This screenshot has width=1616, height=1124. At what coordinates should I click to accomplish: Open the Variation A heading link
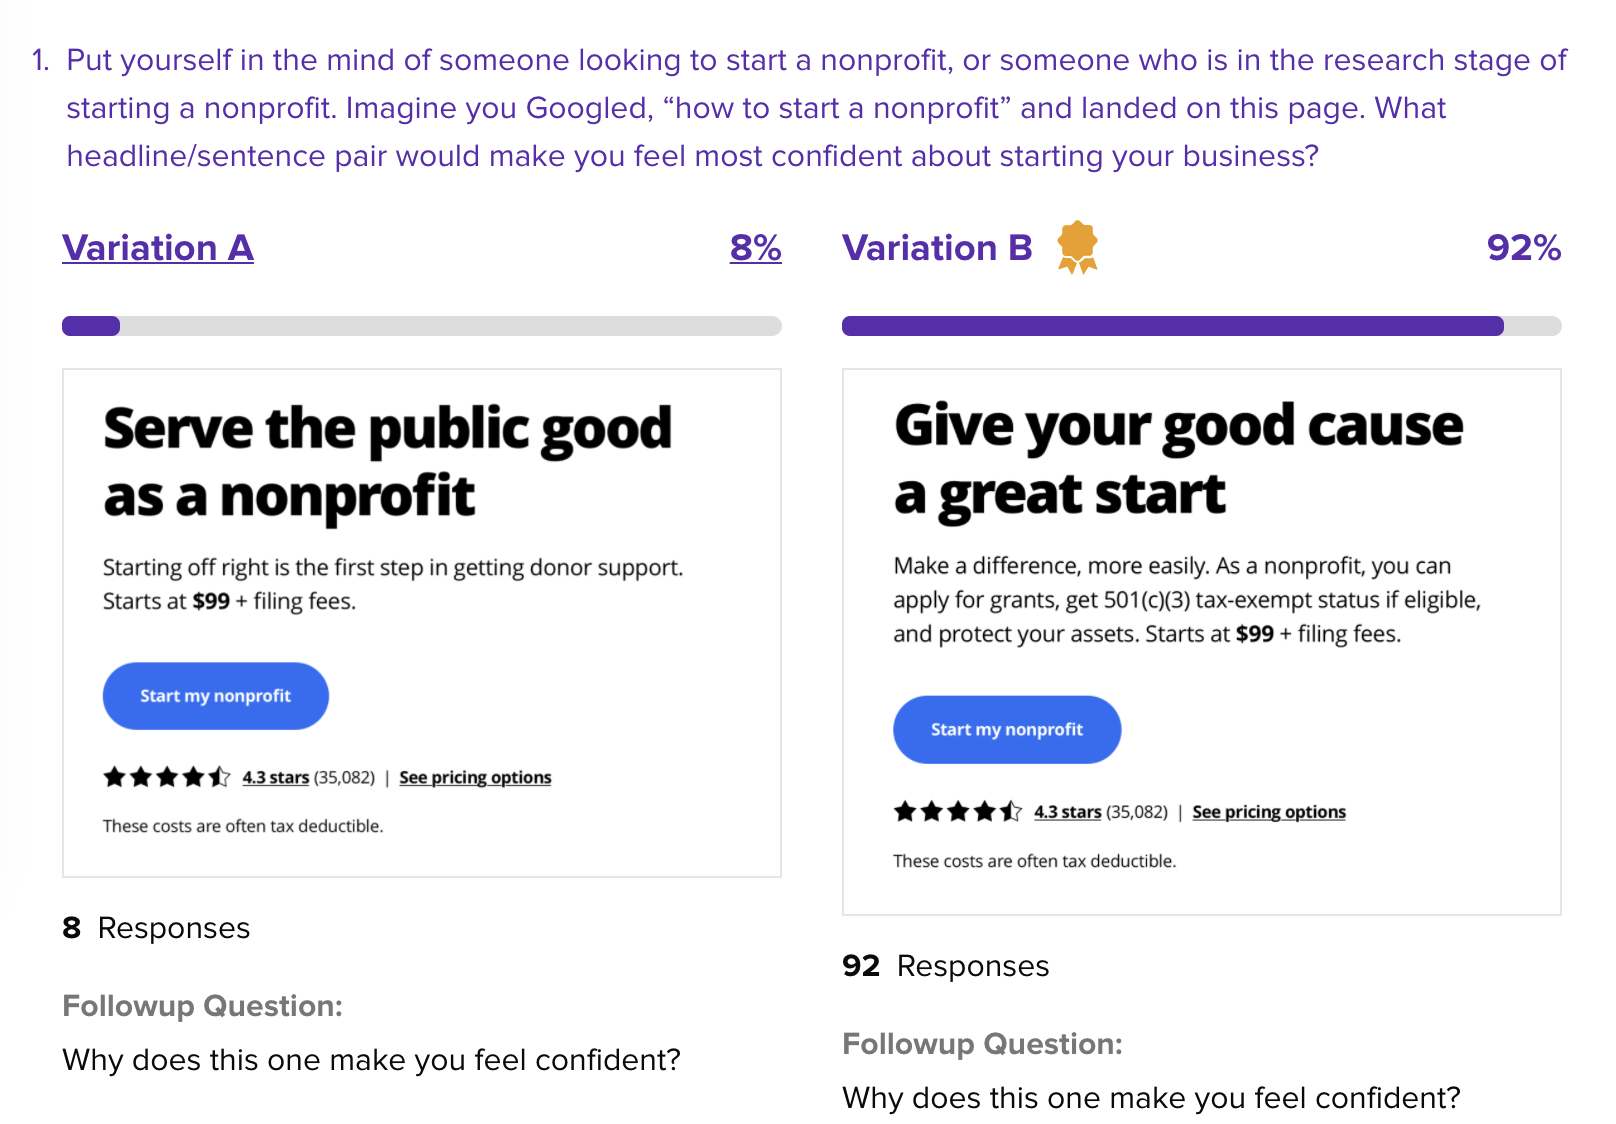click(158, 248)
